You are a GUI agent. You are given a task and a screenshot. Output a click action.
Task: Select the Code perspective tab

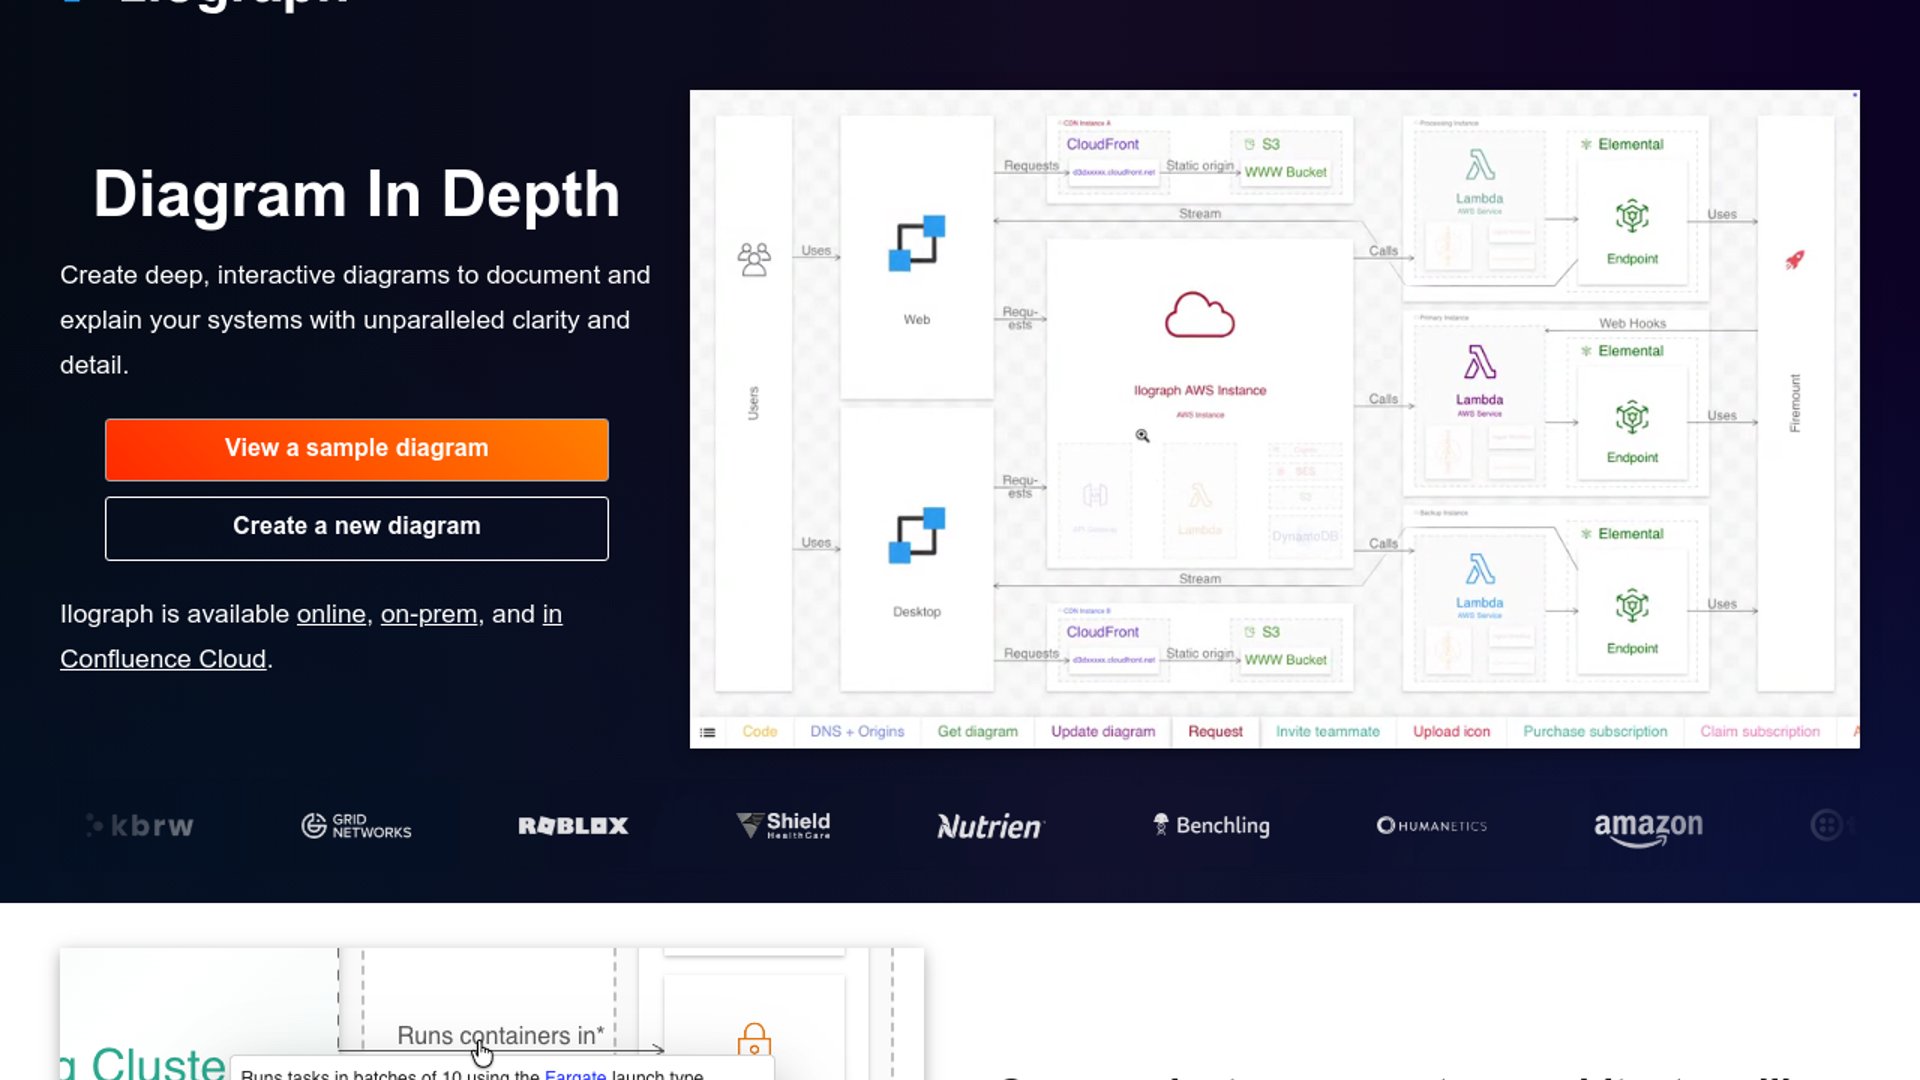pos(759,732)
